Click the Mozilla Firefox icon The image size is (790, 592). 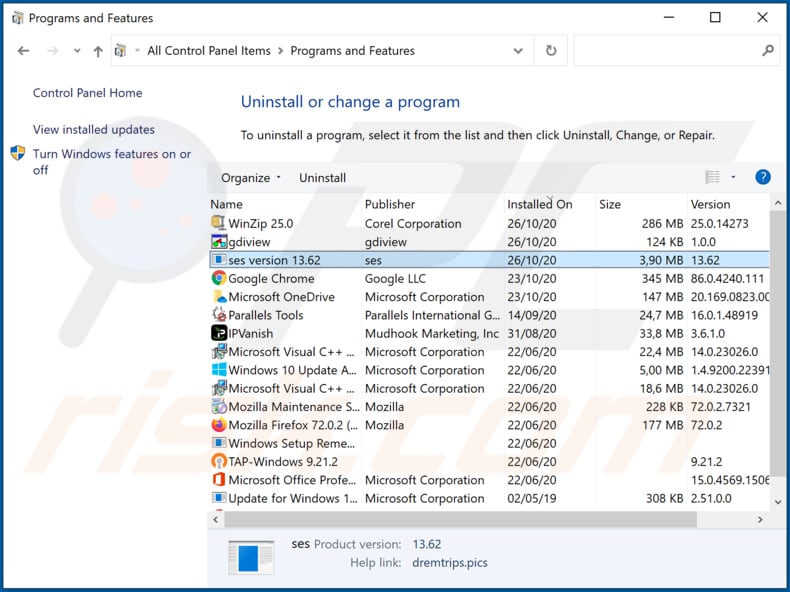point(219,425)
